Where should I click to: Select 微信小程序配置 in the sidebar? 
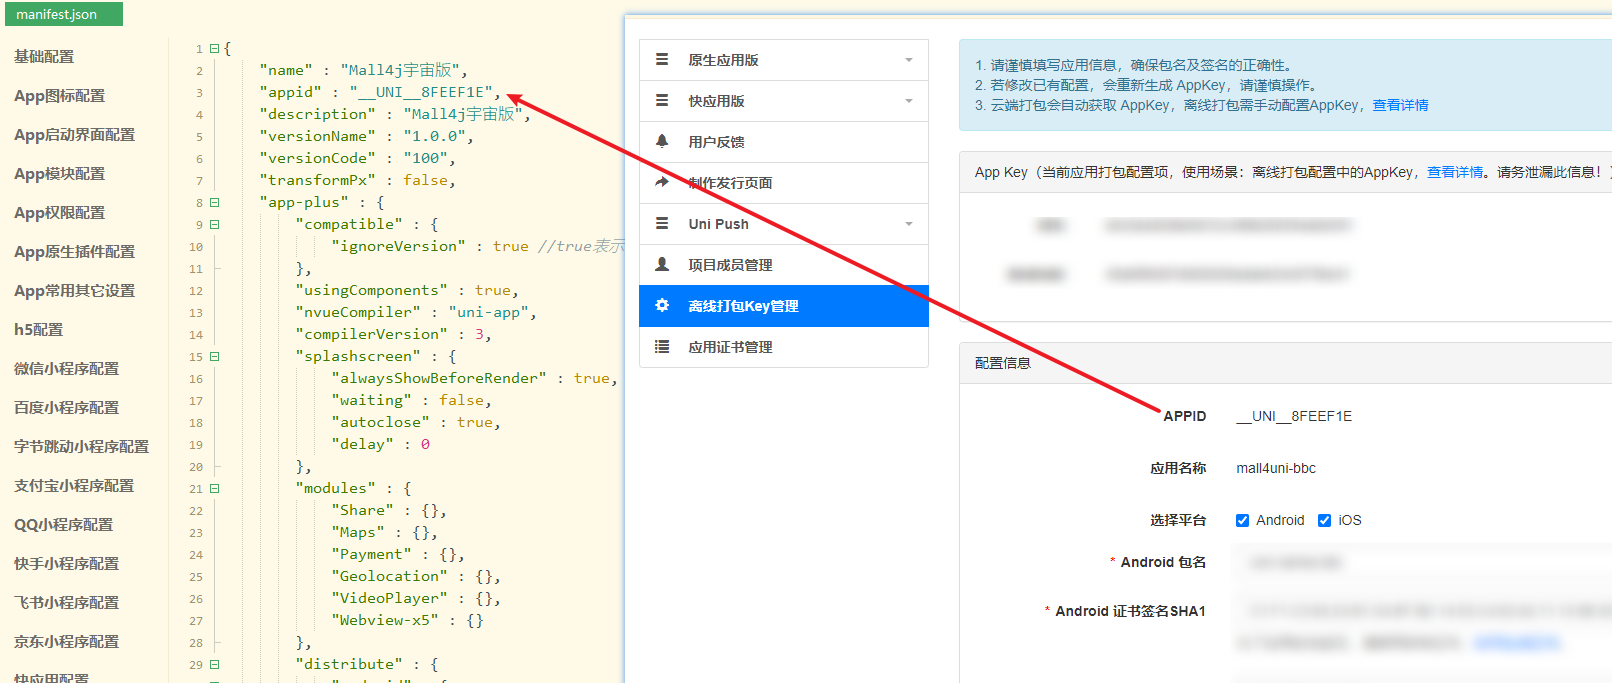click(66, 369)
